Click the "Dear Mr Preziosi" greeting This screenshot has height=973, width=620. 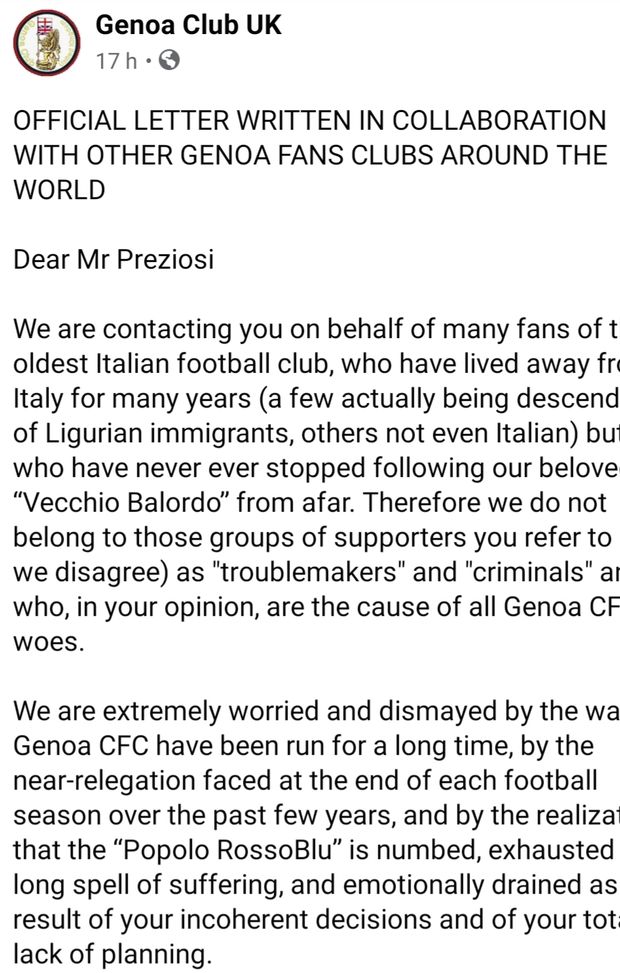tap(113, 260)
